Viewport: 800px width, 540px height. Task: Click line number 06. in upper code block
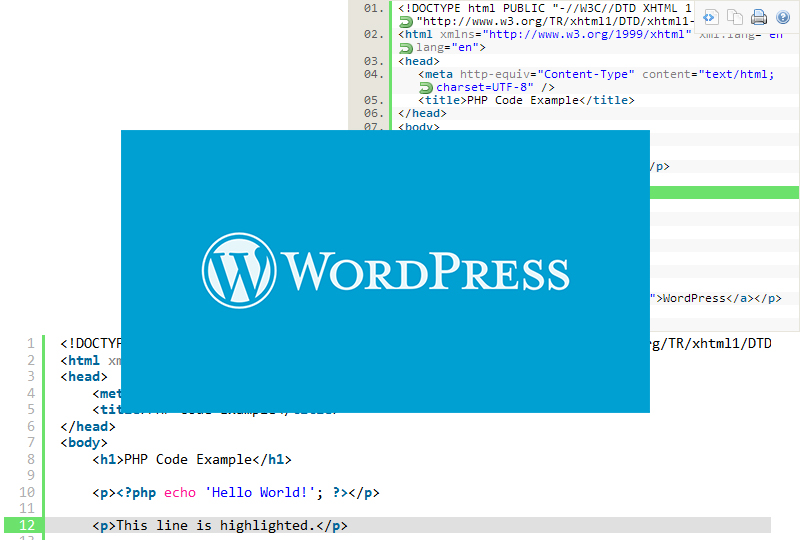tap(373, 113)
